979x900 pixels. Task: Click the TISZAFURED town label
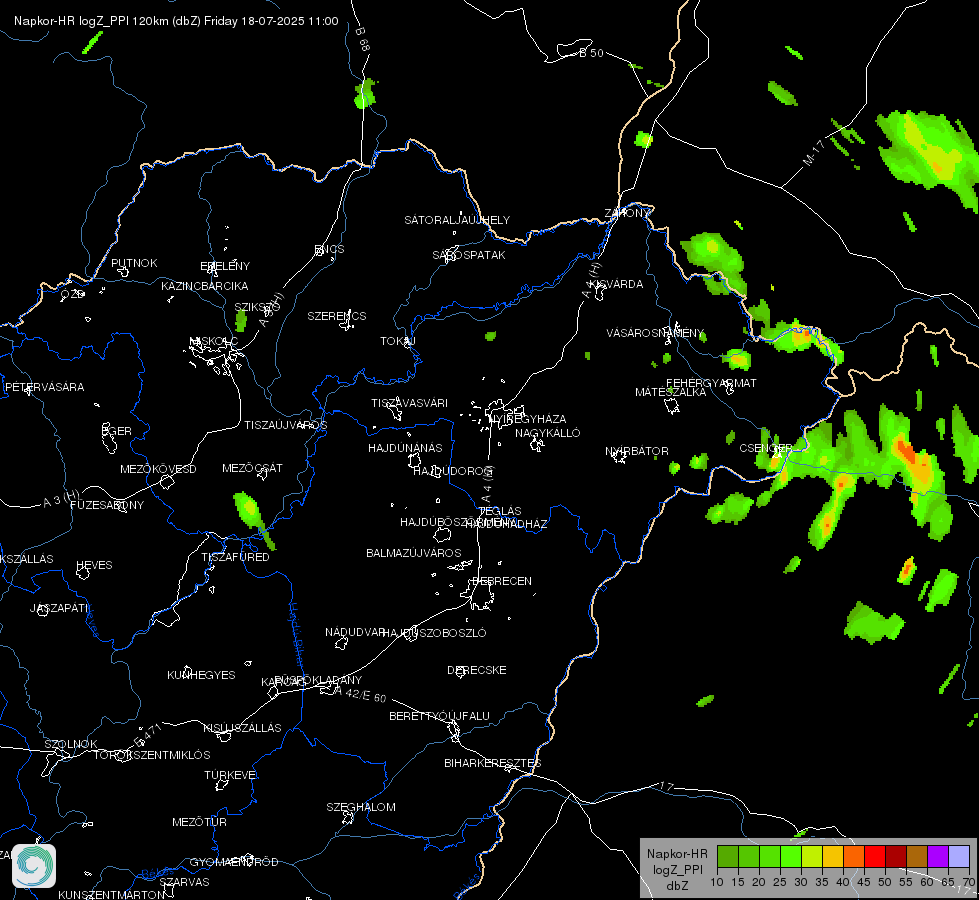click(x=235, y=556)
